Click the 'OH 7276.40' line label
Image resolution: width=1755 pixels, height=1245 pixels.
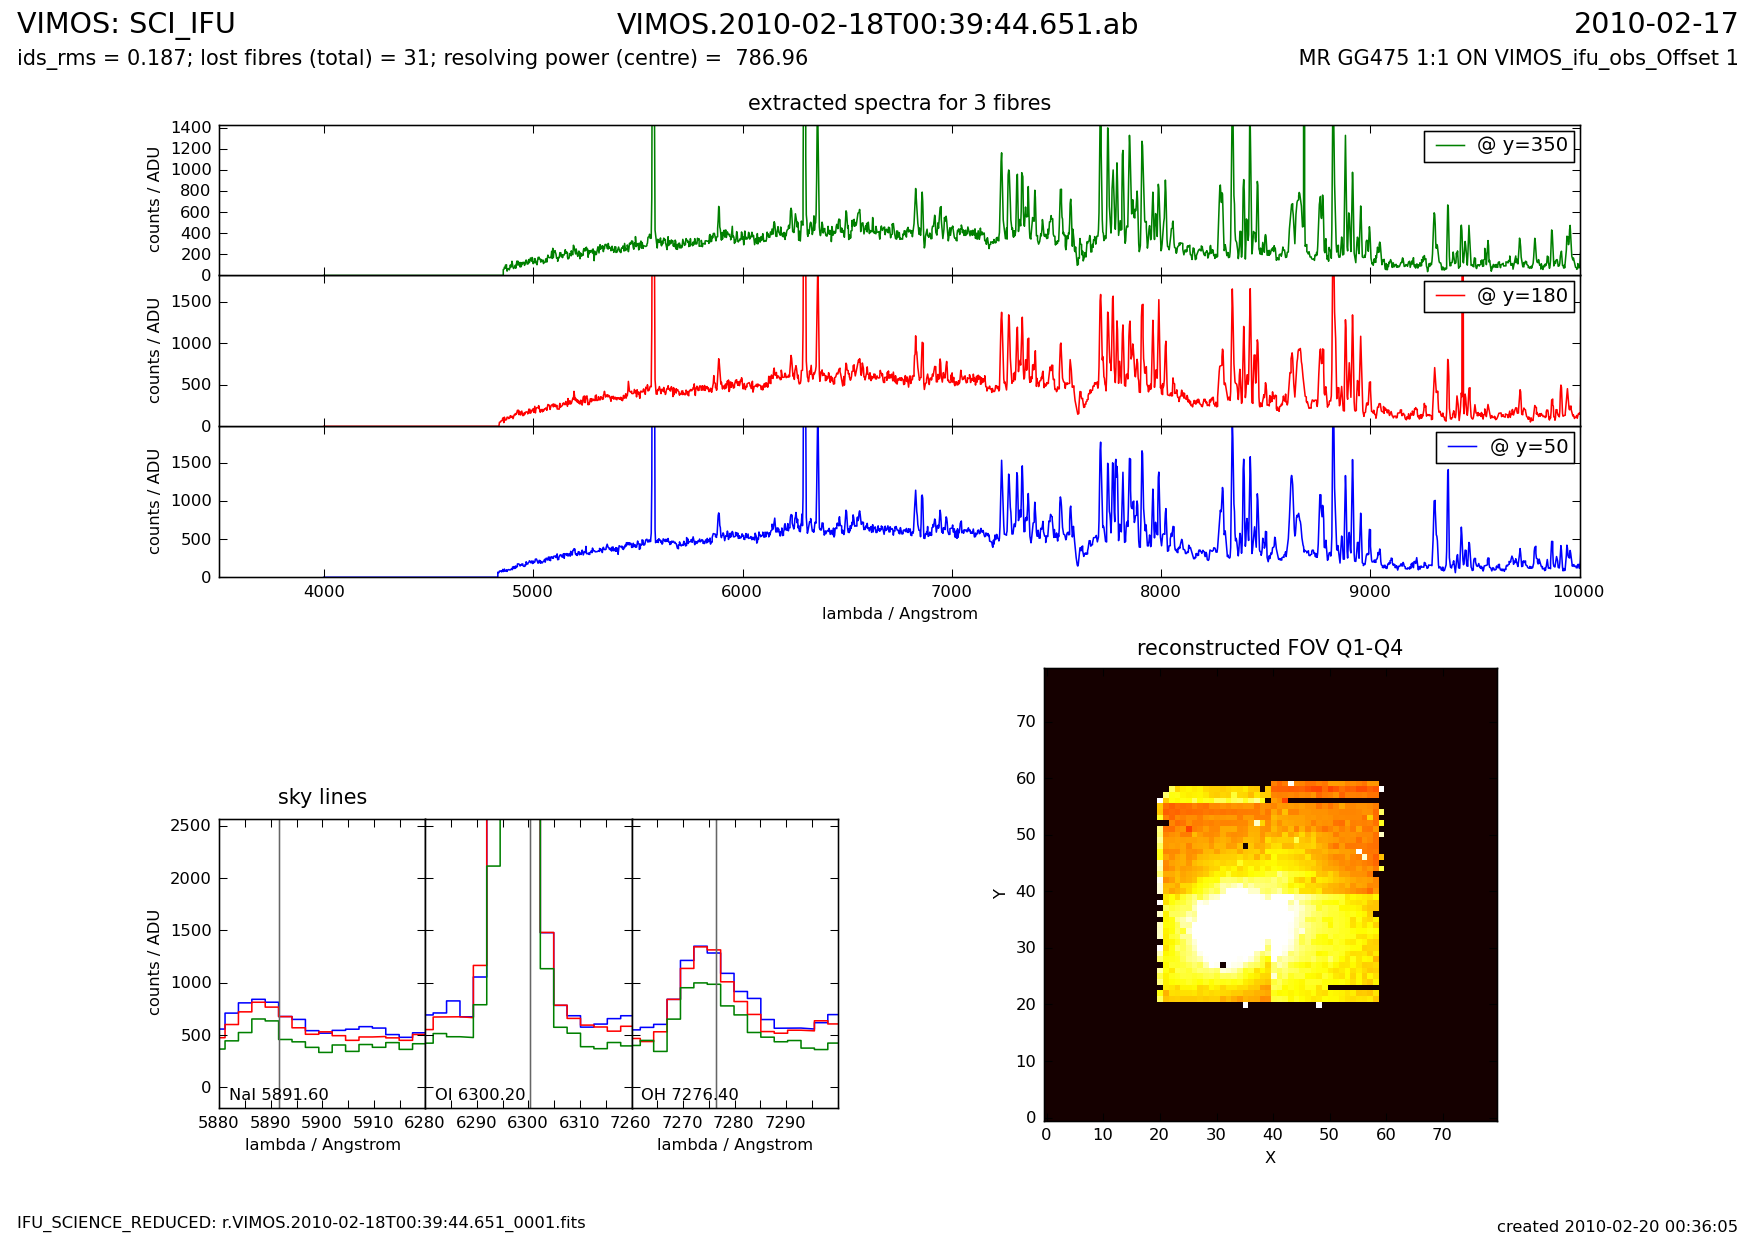click(x=690, y=1095)
